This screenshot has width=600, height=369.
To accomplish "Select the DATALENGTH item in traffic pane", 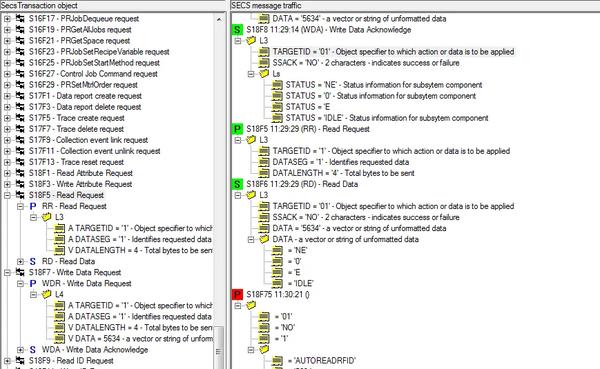I will point(343,173).
